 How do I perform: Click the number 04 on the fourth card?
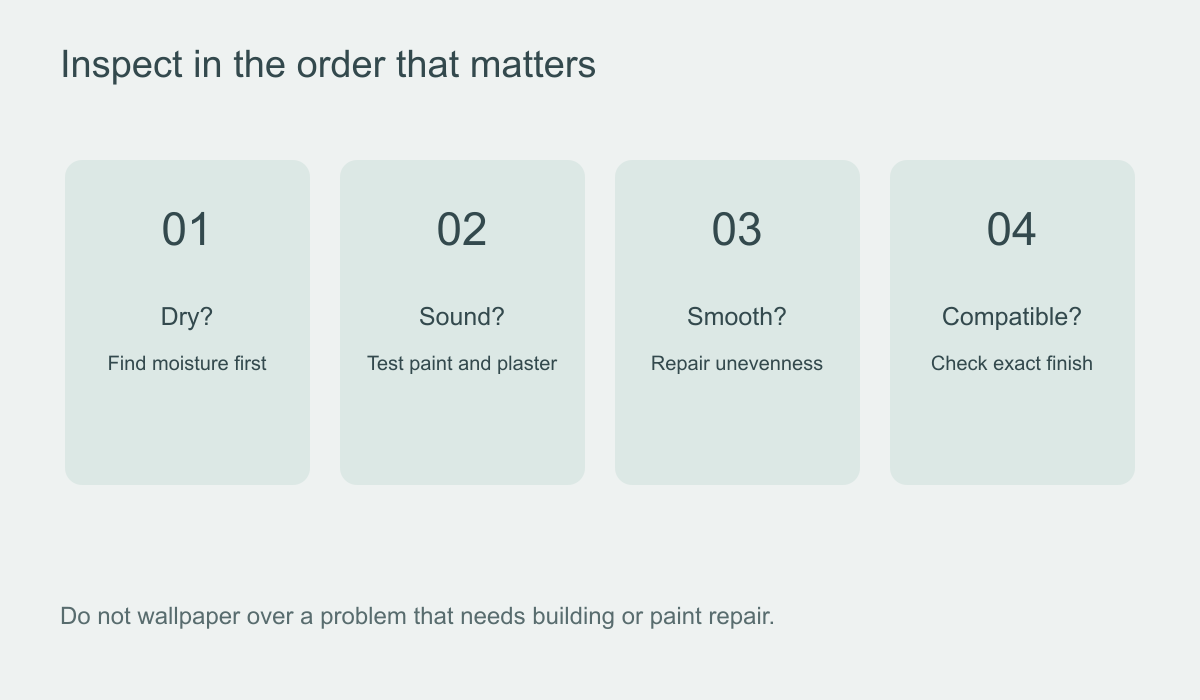tap(1012, 229)
